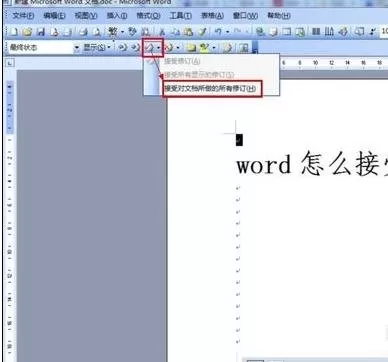Viewport: 388px width, 362px height.
Task: Click the Insert Hyperlink icon
Action: pyautogui.click(x=260, y=32)
